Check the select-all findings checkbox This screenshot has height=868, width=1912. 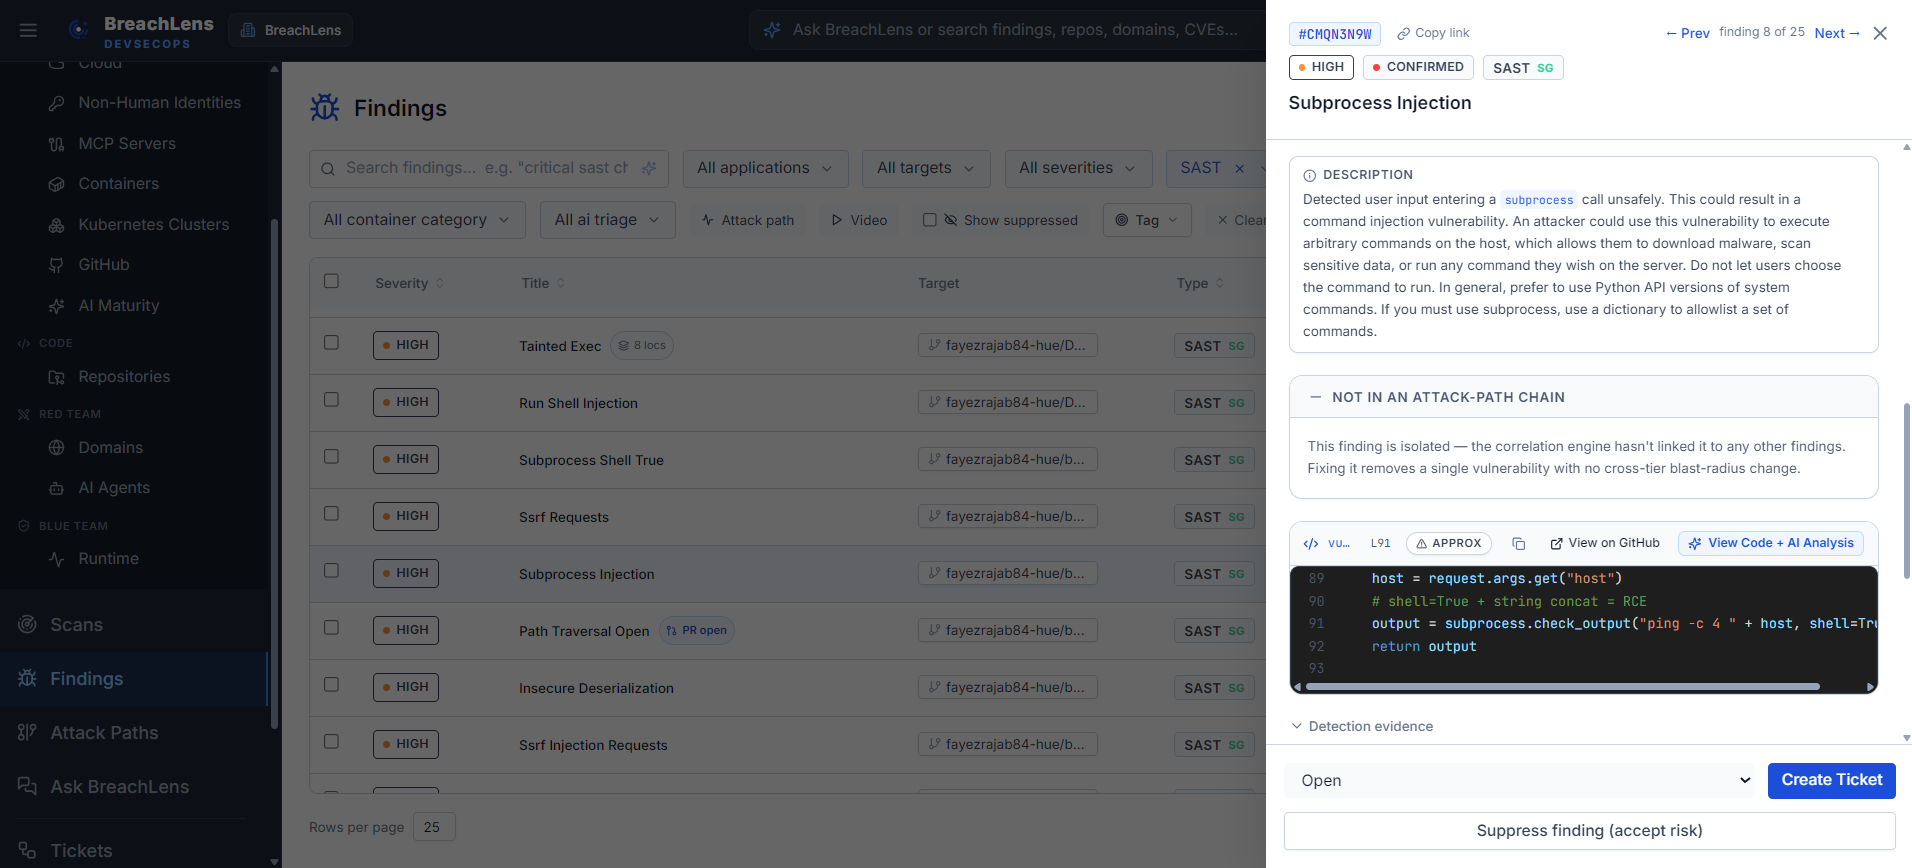[x=332, y=281]
